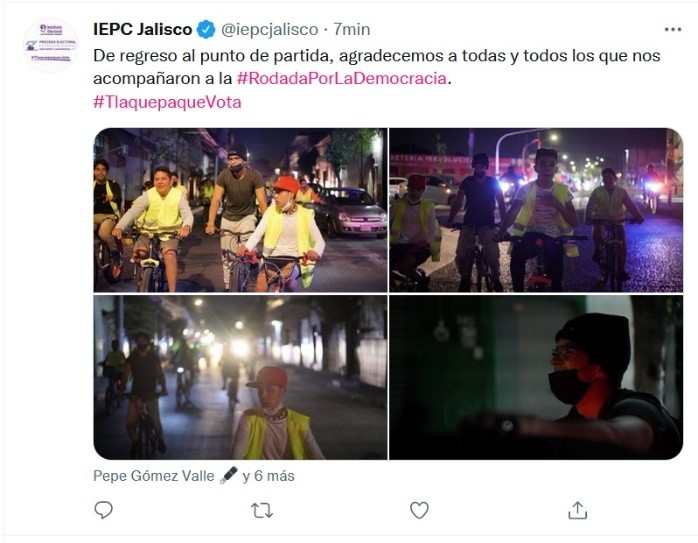Show the 'y 6 más' tagged people
This screenshot has height=543, width=698.
point(268,476)
